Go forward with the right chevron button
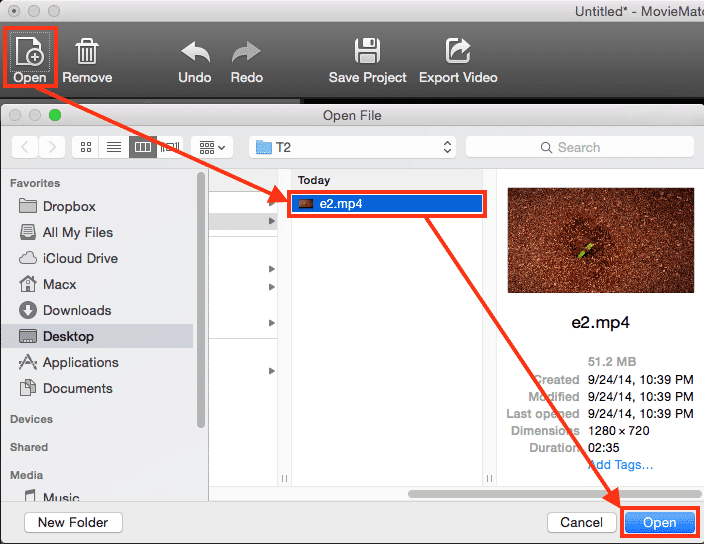Image resolution: width=704 pixels, height=544 pixels. [x=52, y=147]
